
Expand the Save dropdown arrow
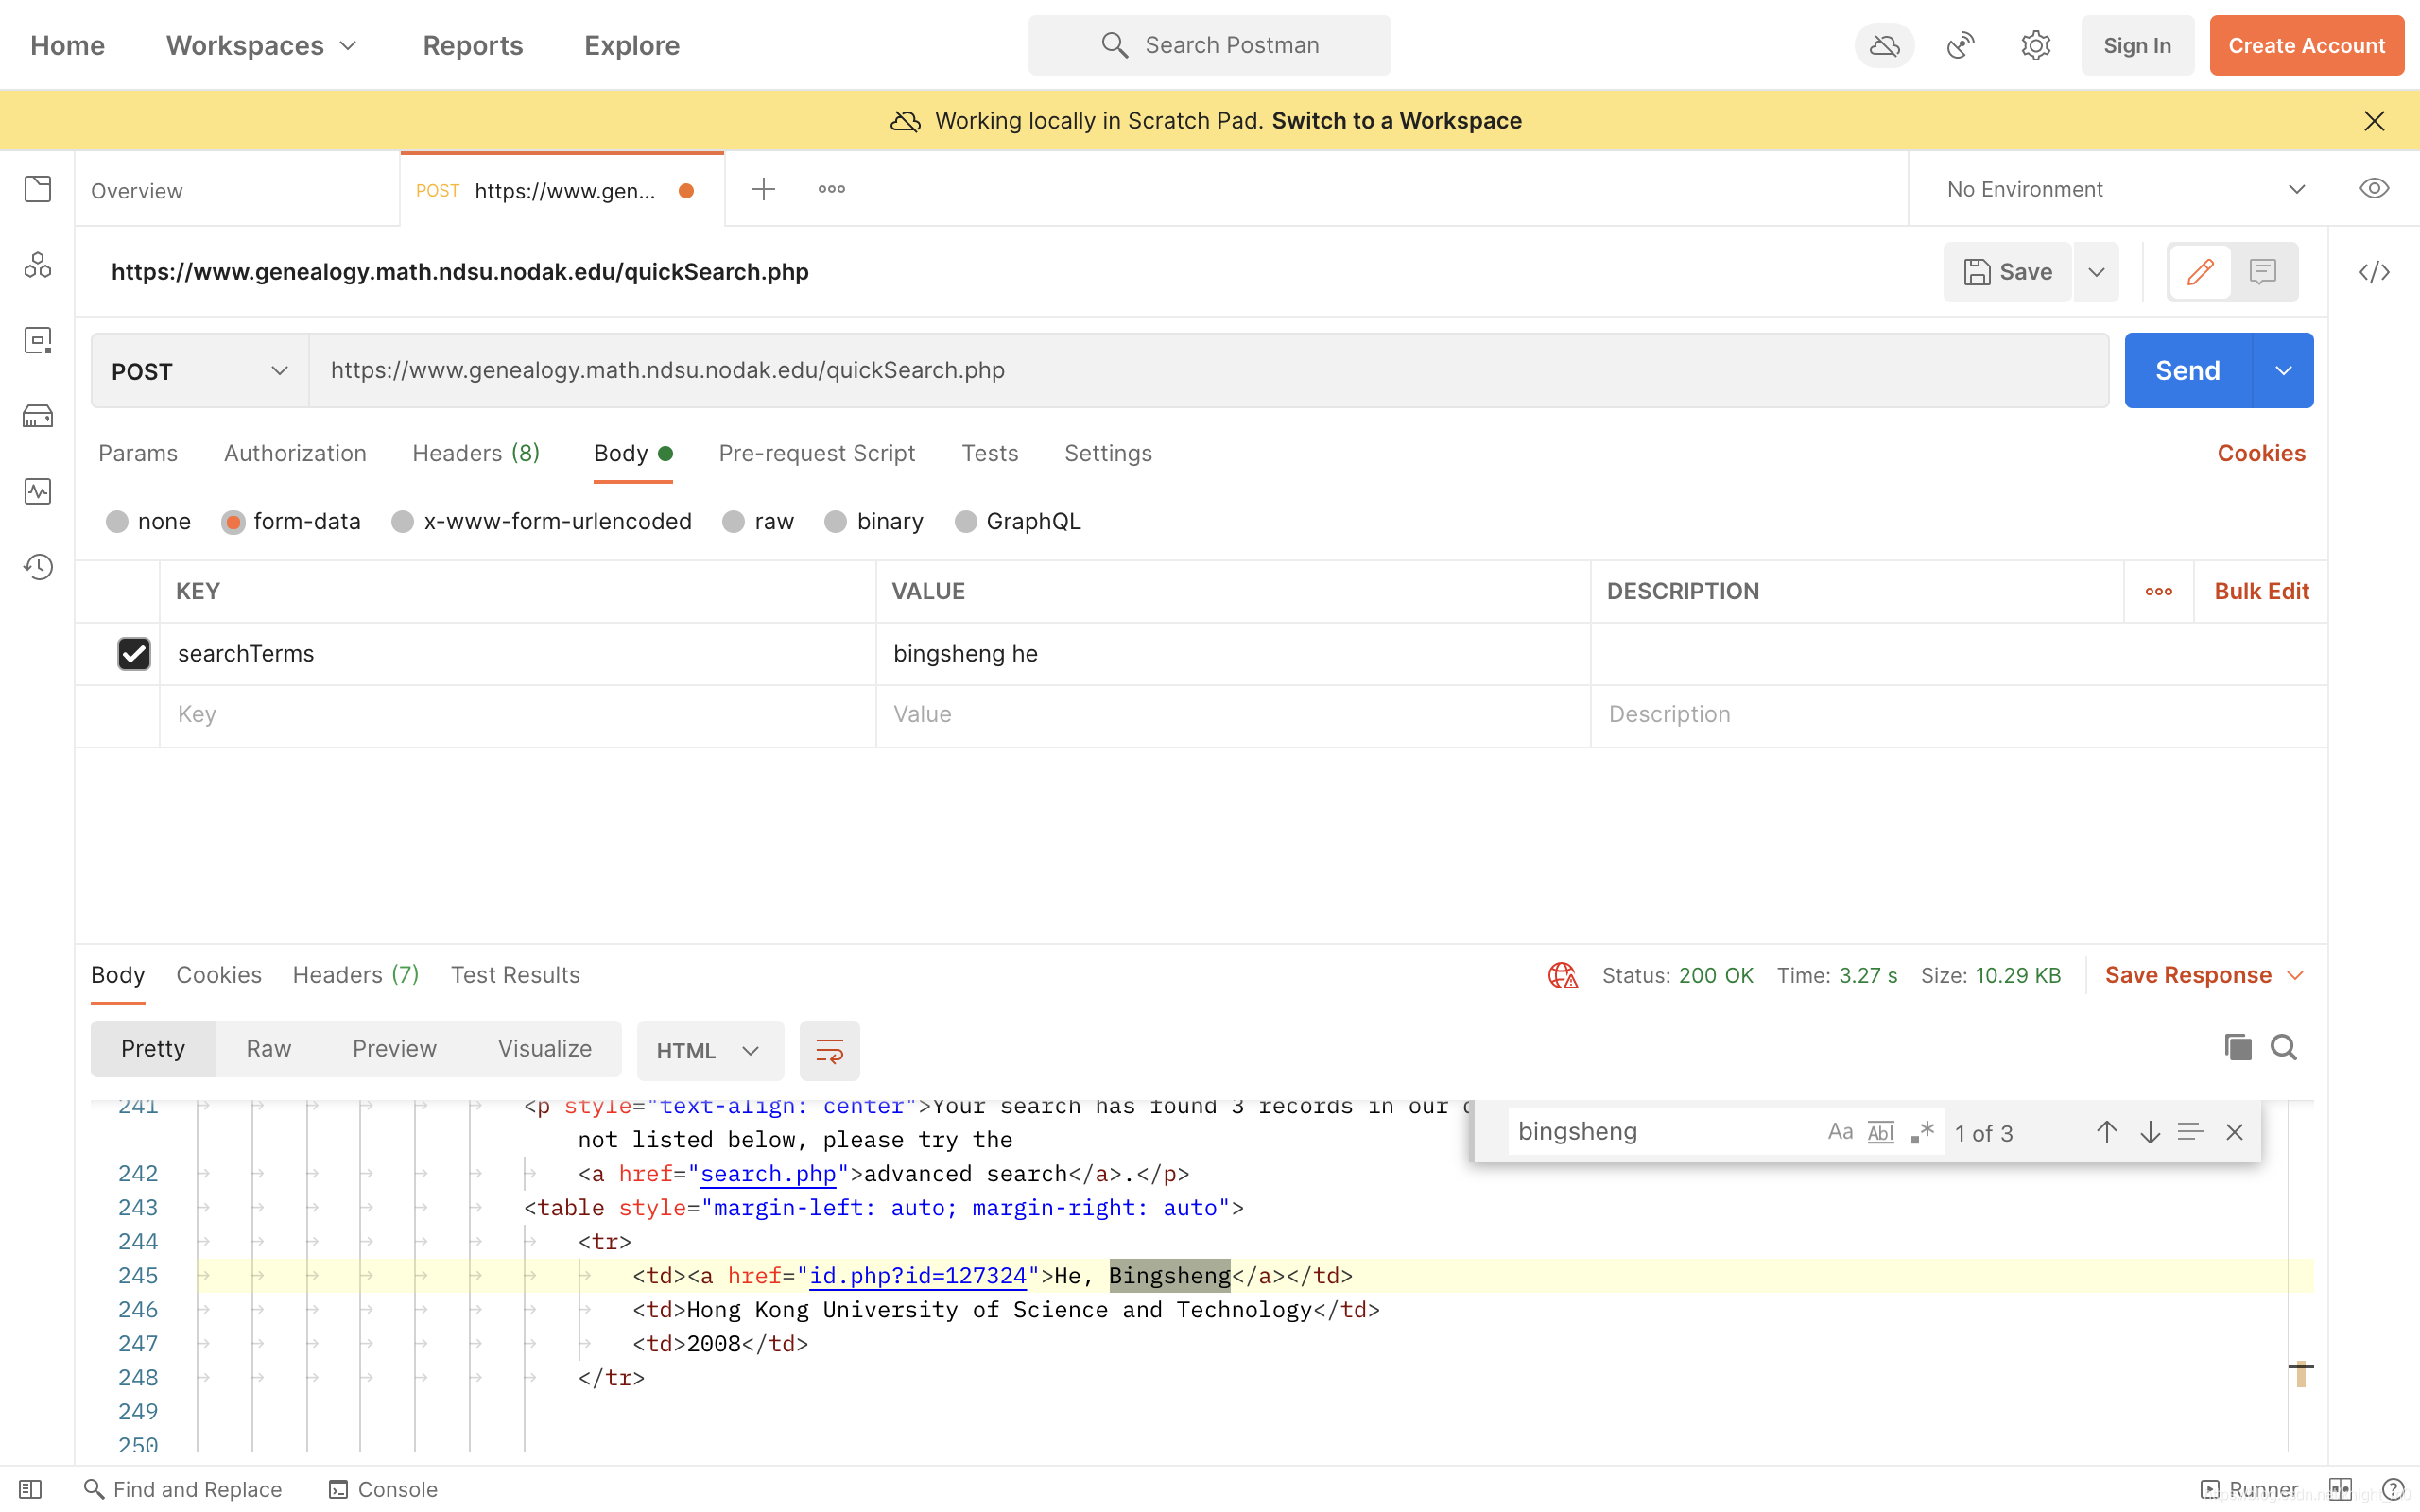(2097, 272)
